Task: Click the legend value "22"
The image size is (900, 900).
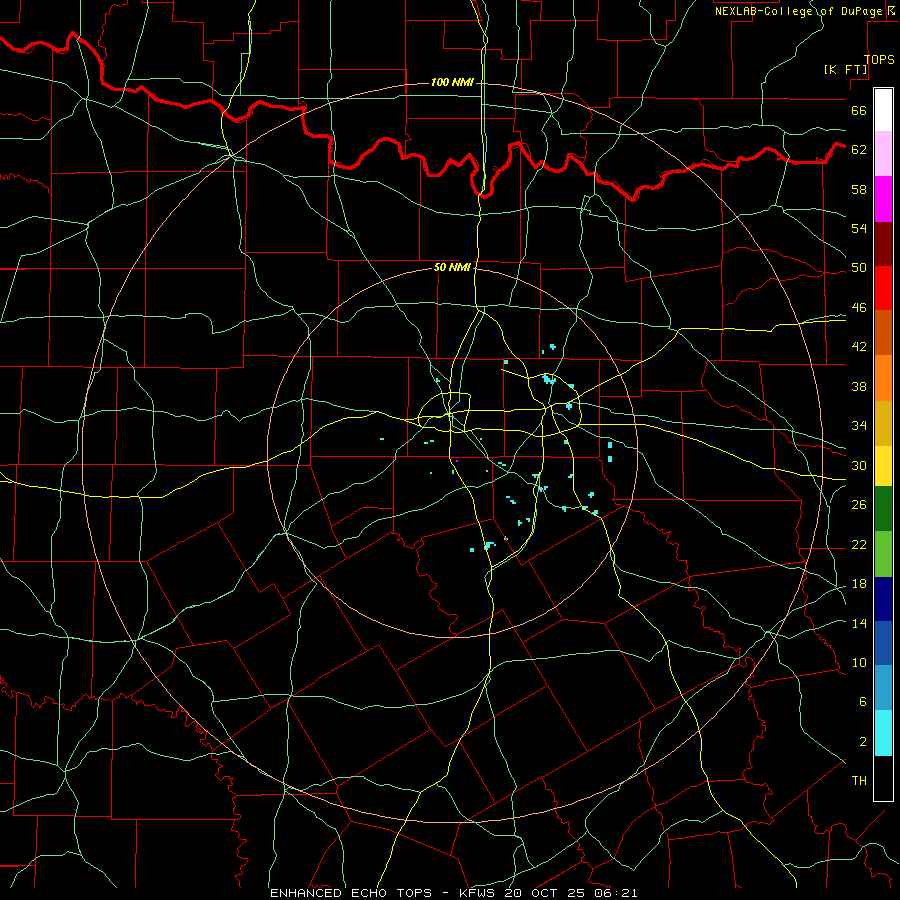Action: pyautogui.click(x=859, y=544)
